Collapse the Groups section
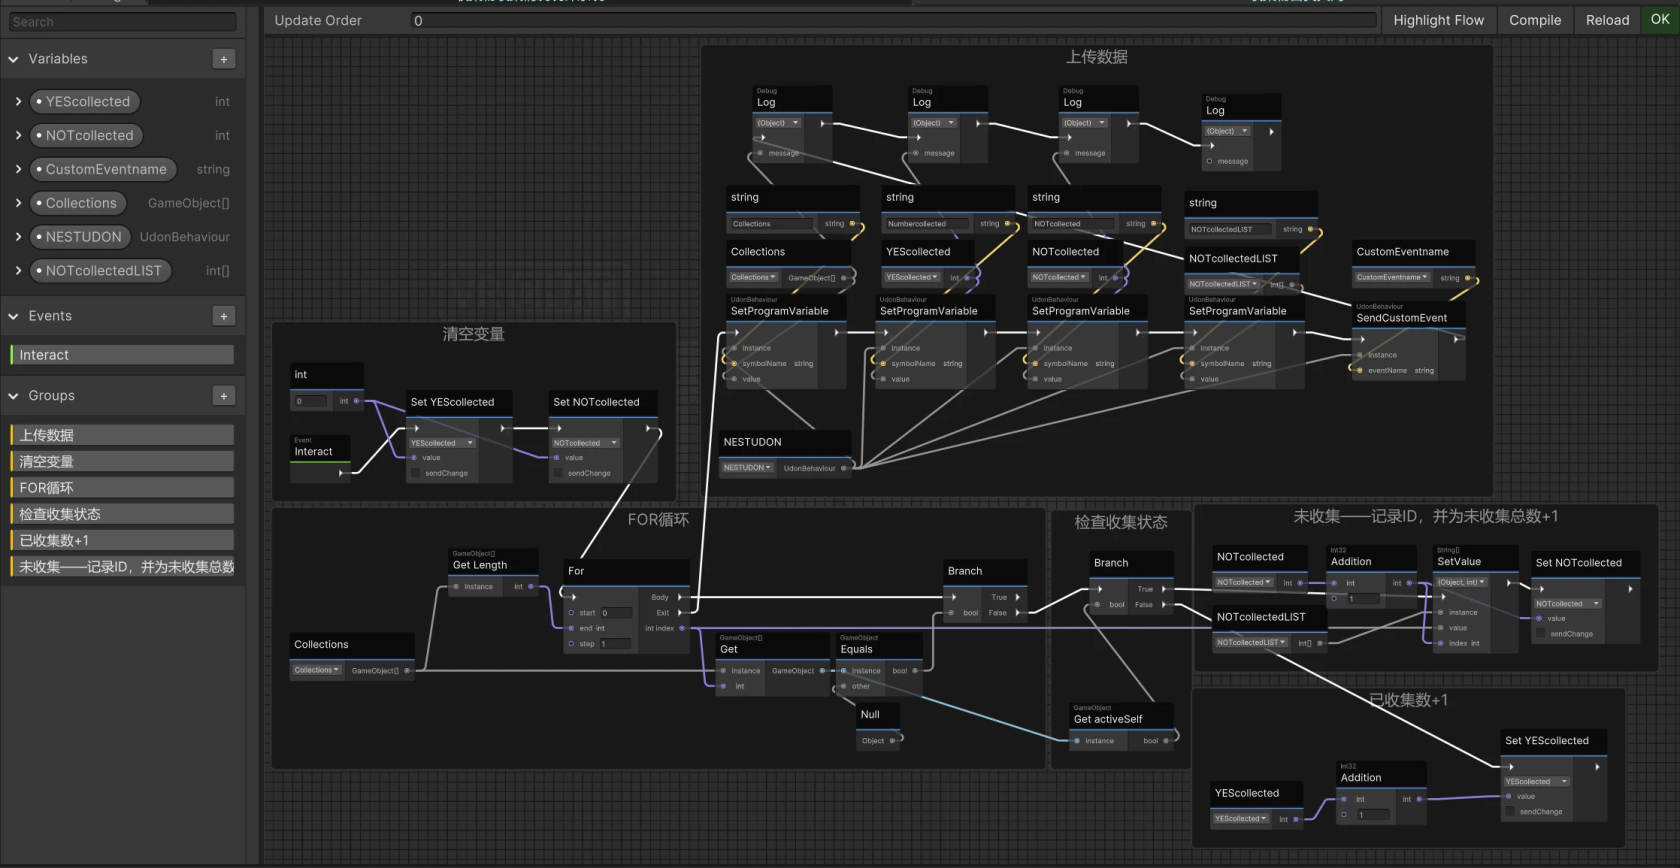1680x868 pixels. pos(13,396)
